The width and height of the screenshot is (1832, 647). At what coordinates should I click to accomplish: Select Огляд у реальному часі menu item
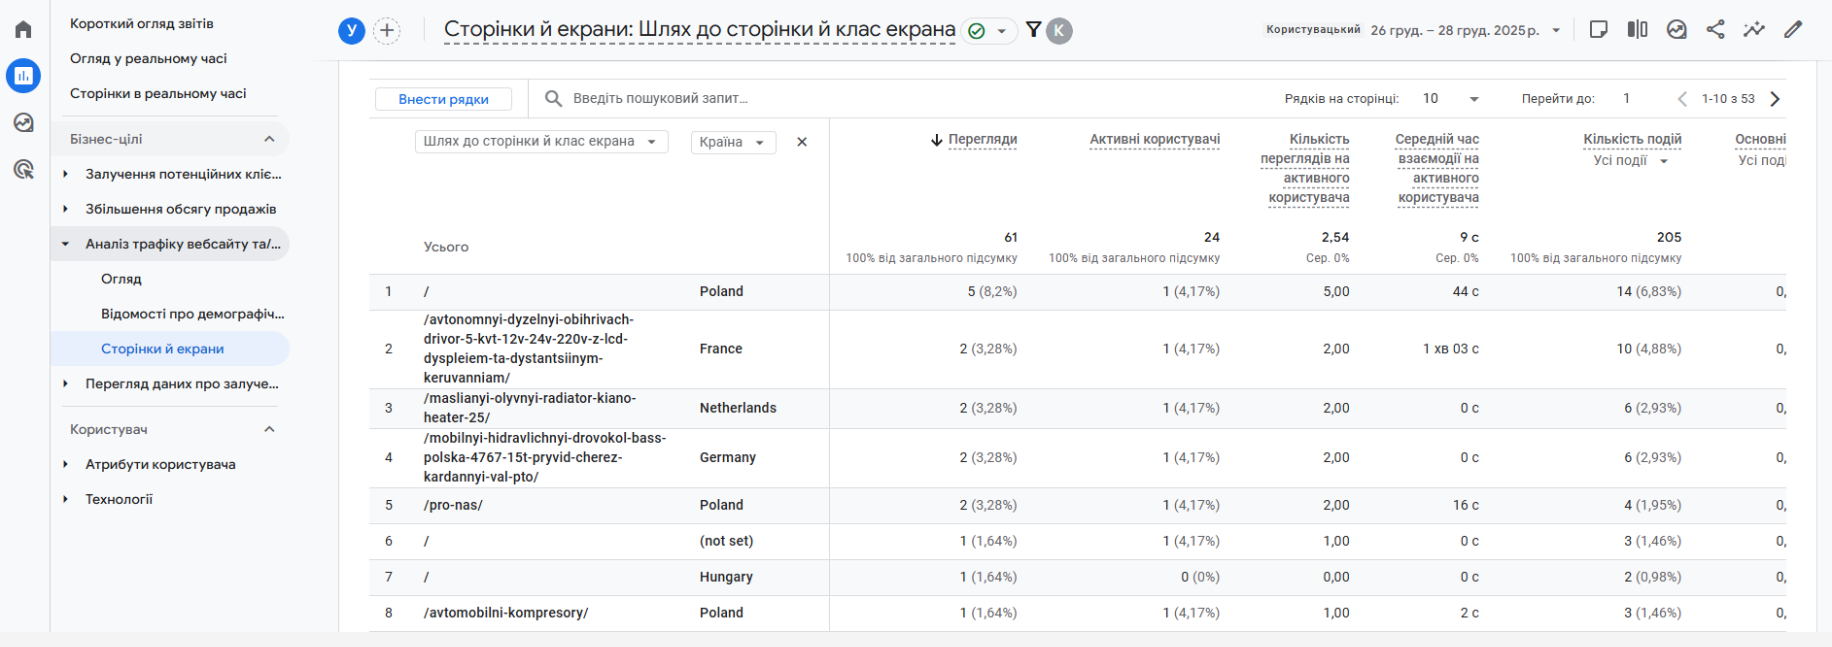[148, 59]
